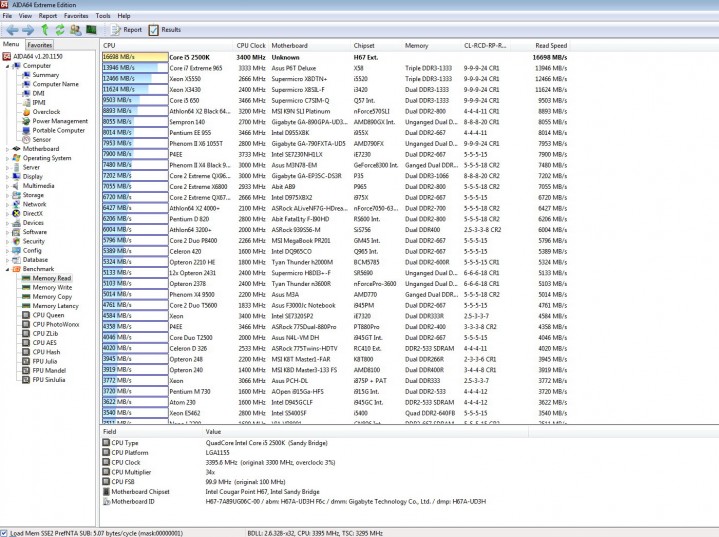Expand the Network tree node
Image resolution: width=719 pixels, height=537 pixels.
coord(7,205)
